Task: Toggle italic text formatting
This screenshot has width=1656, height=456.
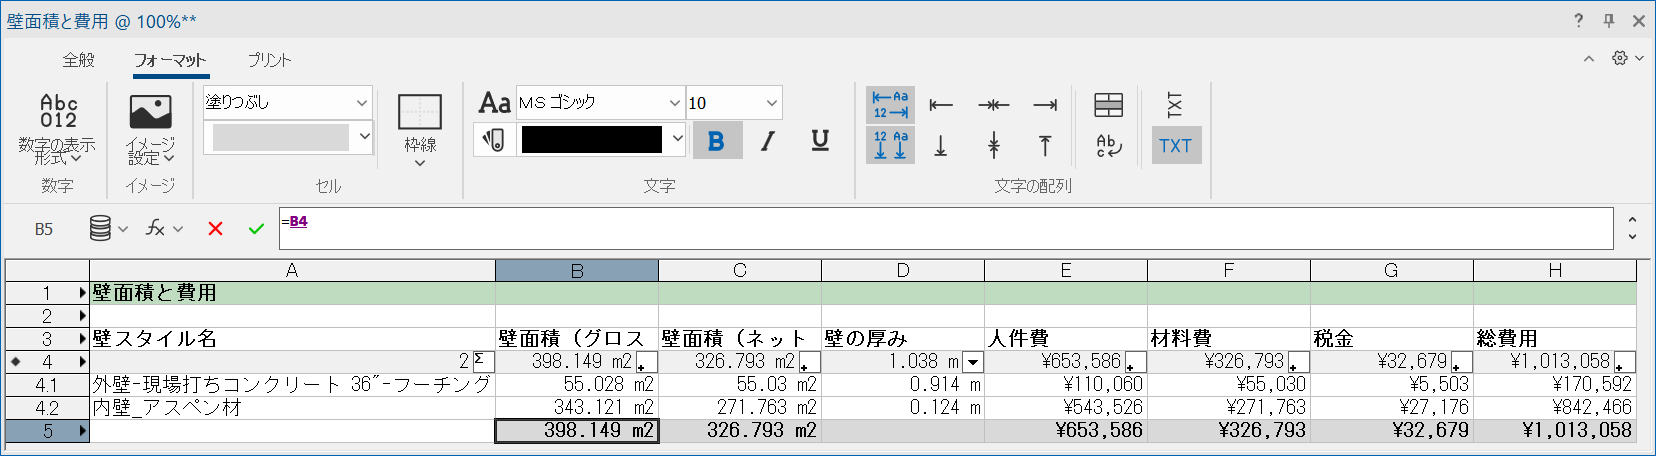Action: click(768, 142)
